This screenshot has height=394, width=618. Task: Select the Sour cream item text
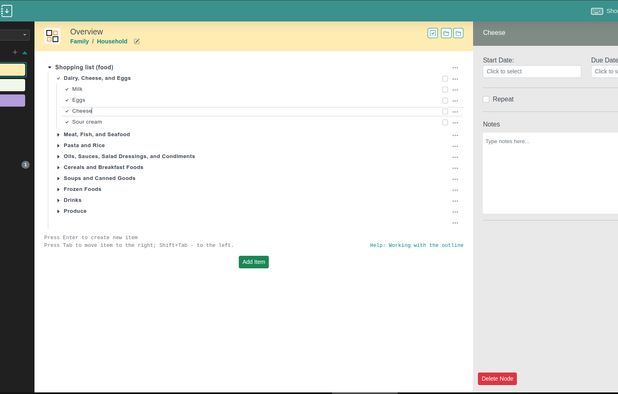point(87,122)
